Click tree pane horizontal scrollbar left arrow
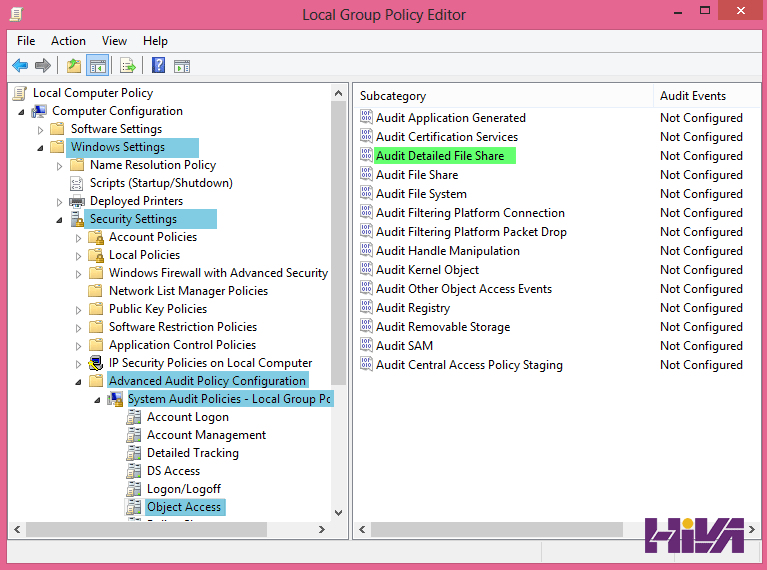The height and width of the screenshot is (570, 767). 18,529
